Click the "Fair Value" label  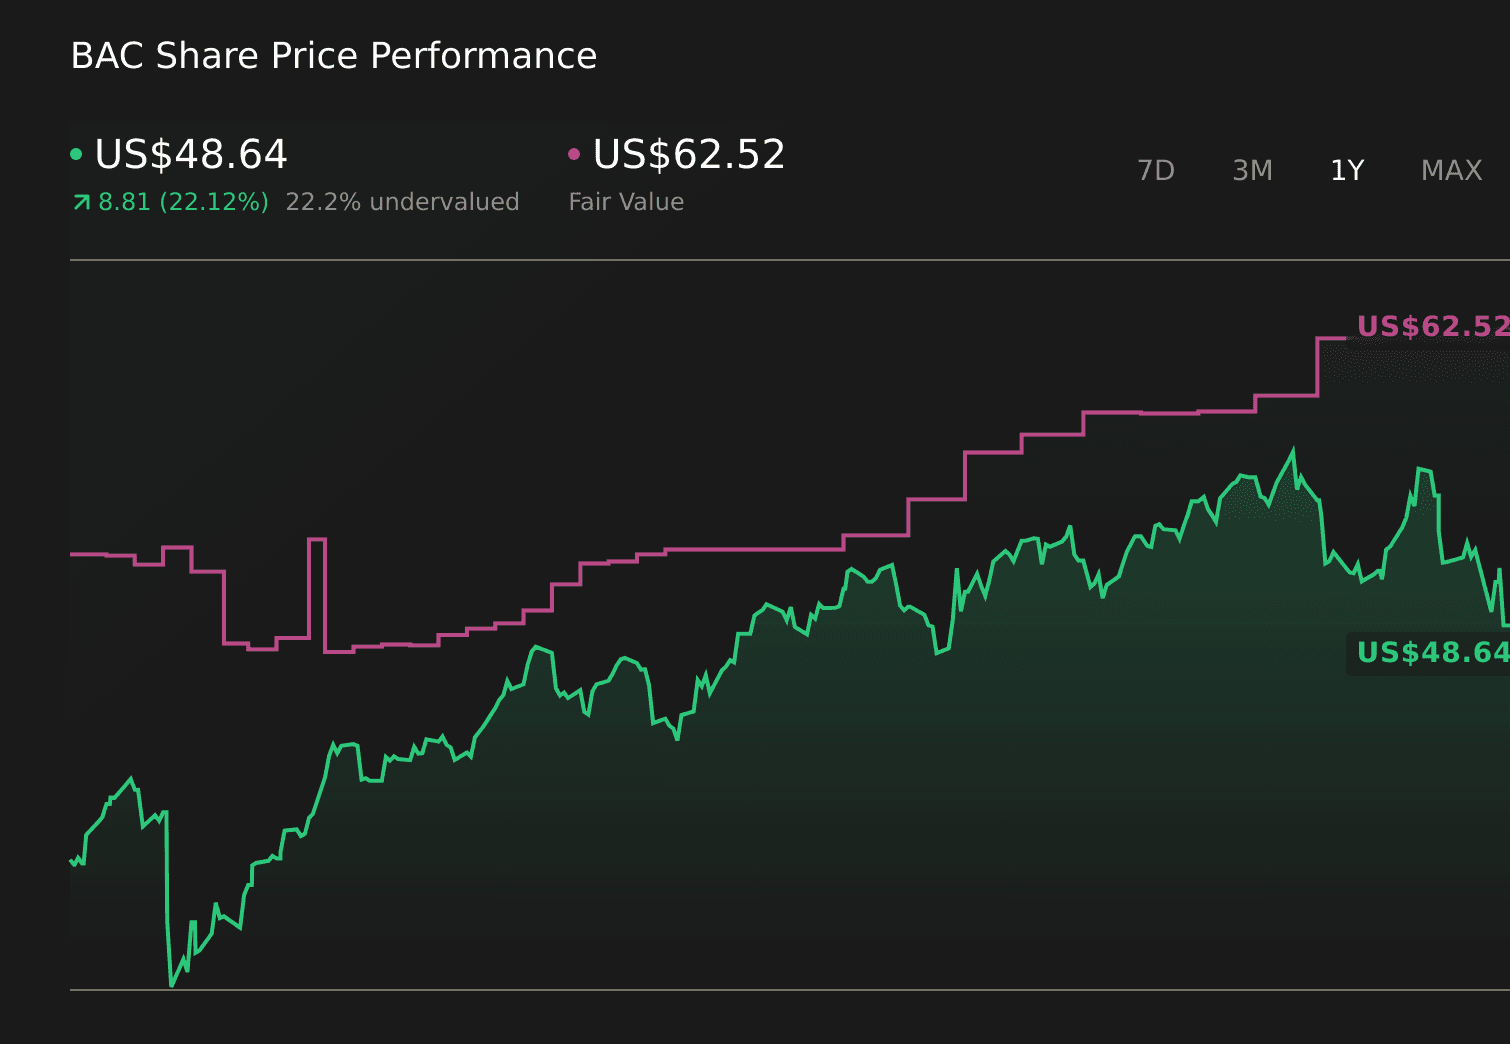(x=626, y=202)
